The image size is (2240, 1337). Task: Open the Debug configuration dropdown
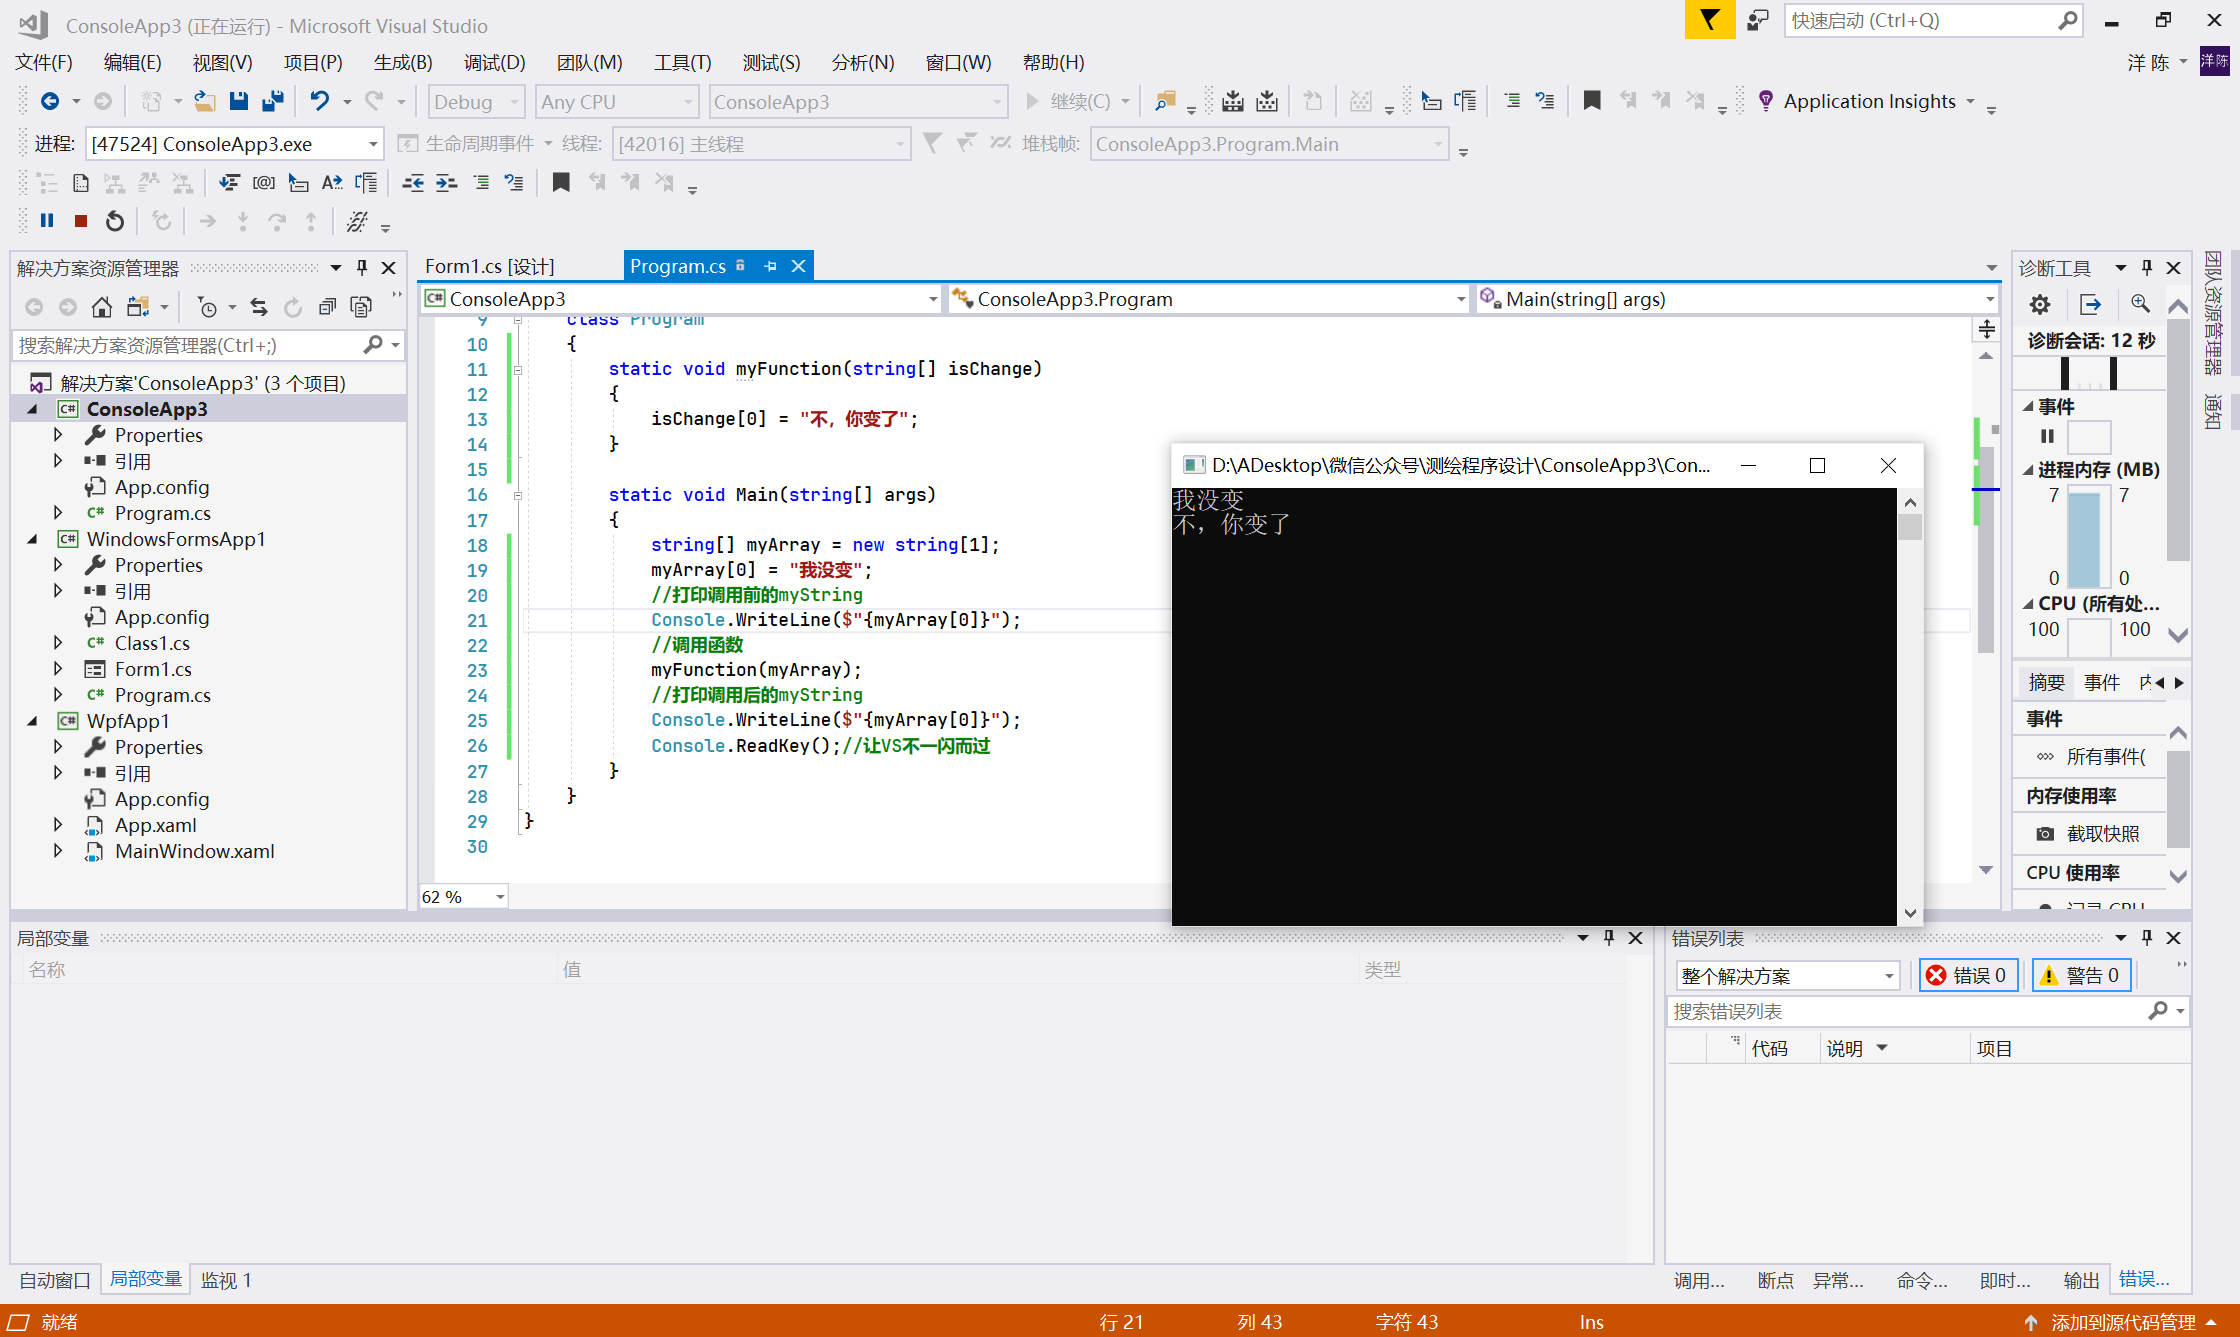point(515,102)
